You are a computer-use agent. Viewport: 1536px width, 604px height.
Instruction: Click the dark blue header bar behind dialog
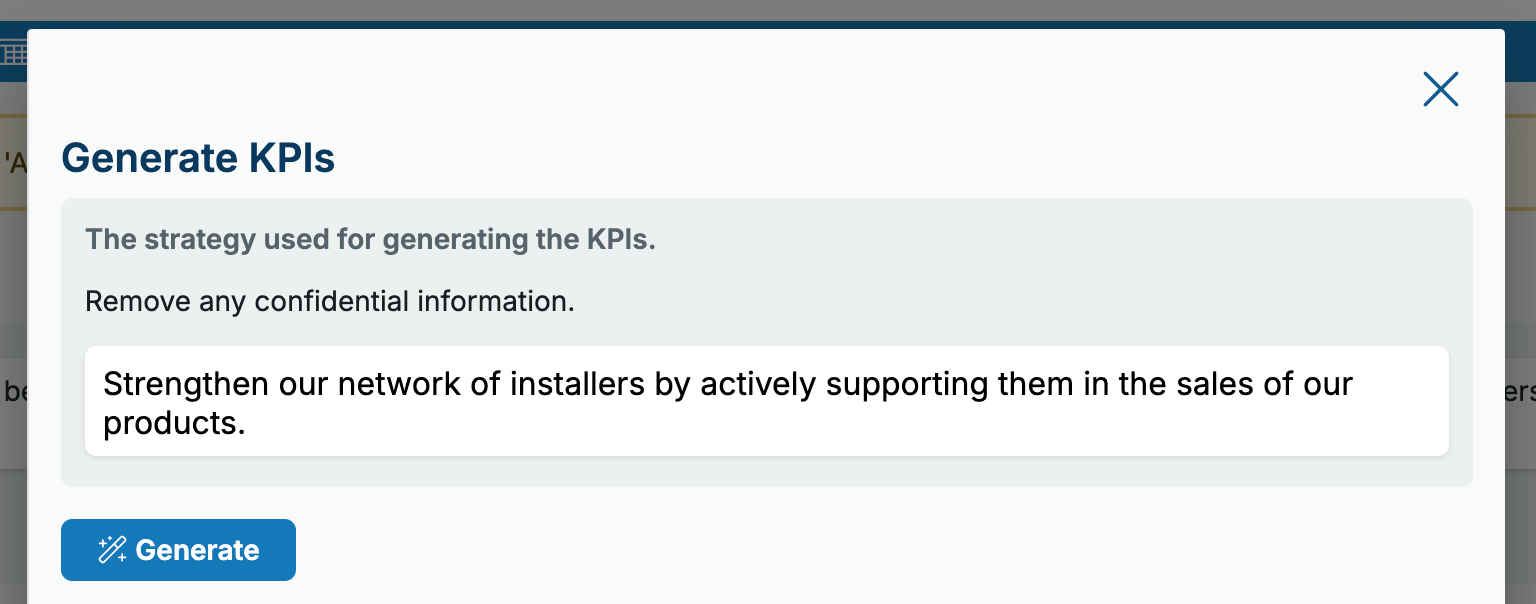point(1520,52)
